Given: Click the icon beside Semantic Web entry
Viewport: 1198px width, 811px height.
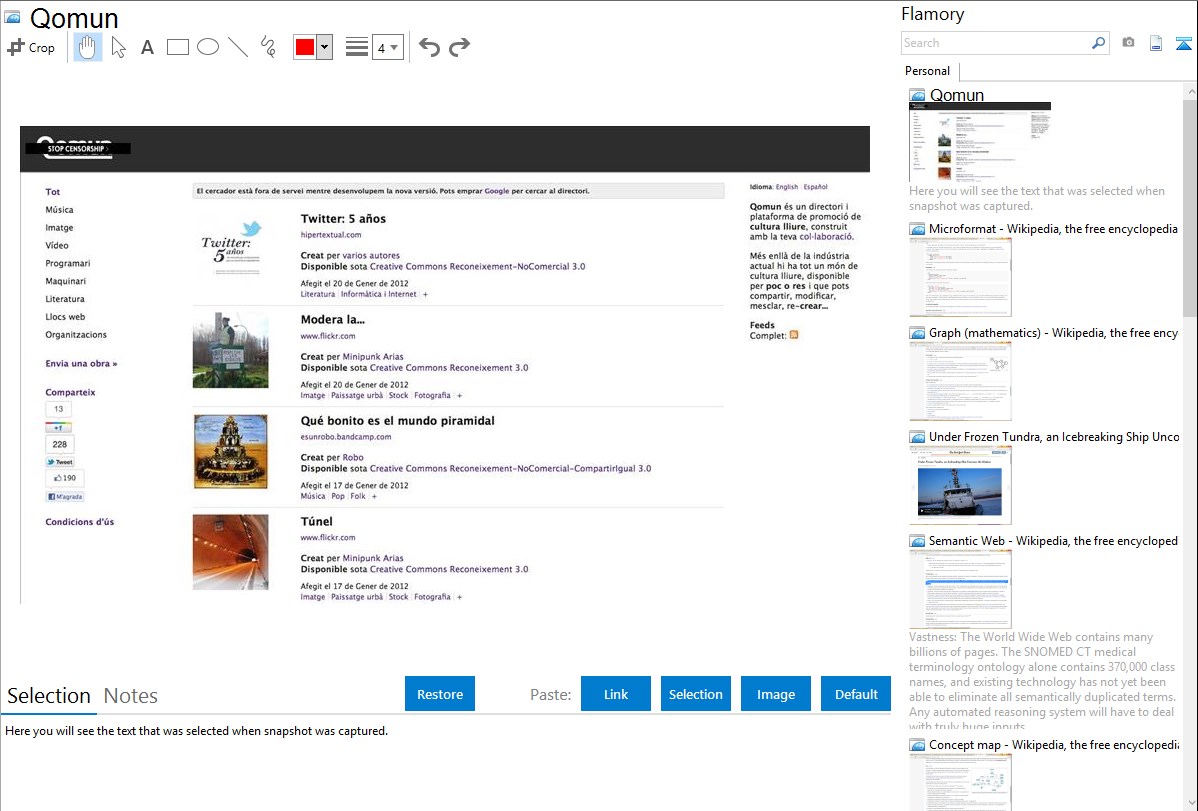Looking at the screenshot, I should pyautogui.click(x=917, y=541).
